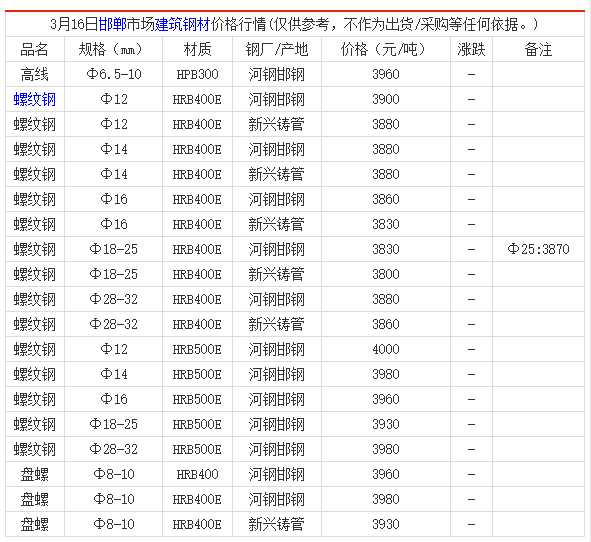The width and height of the screenshot is (591, 542).
Task: Open the blue 螺纹钢 link
Action: tap(35, 100)
